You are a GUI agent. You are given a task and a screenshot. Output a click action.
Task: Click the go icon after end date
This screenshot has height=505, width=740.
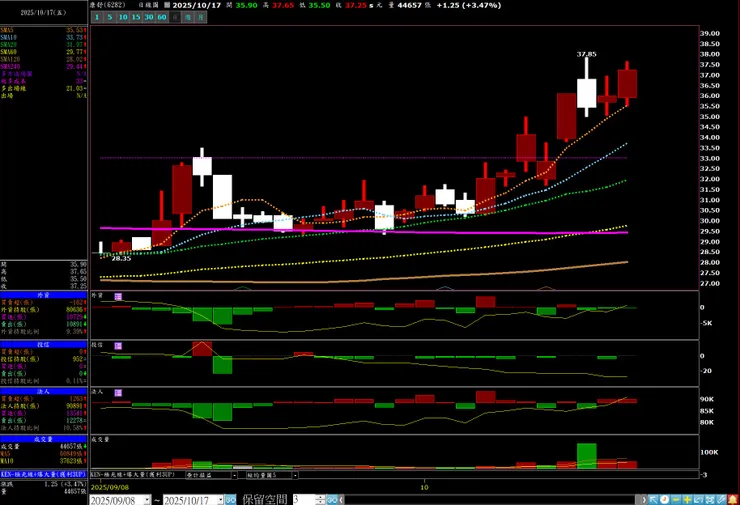coord(233,498)
